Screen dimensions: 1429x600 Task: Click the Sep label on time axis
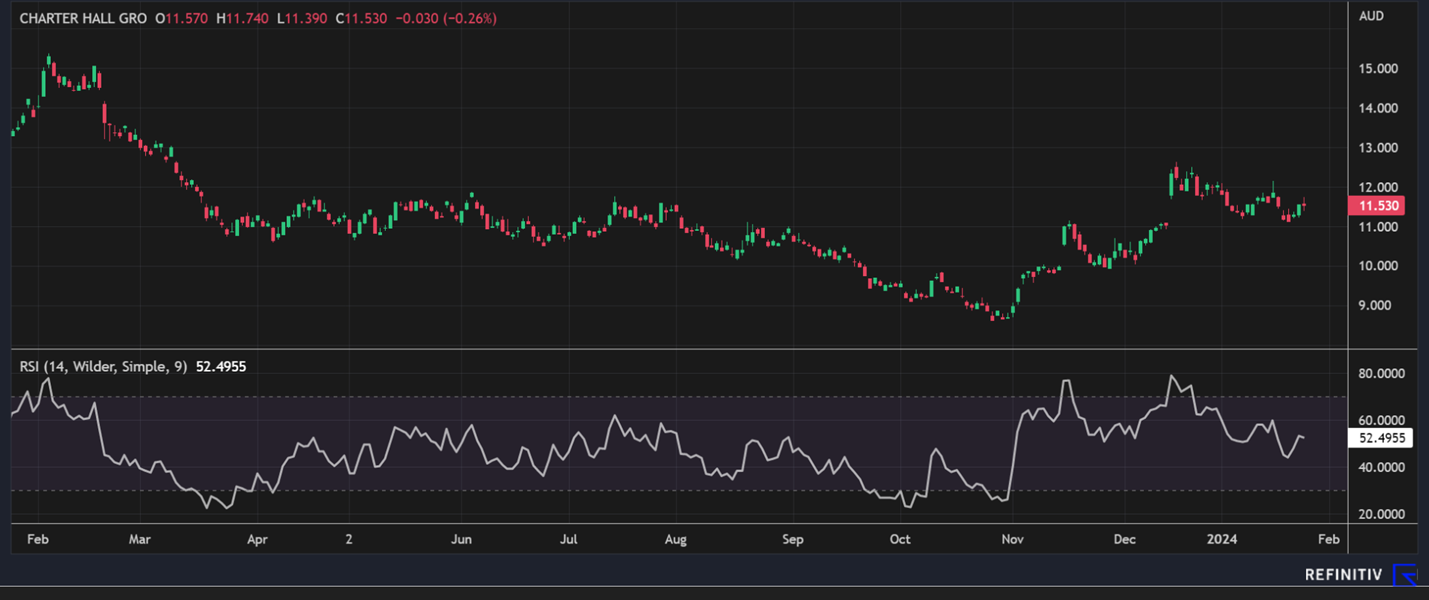tap(793, 539)
